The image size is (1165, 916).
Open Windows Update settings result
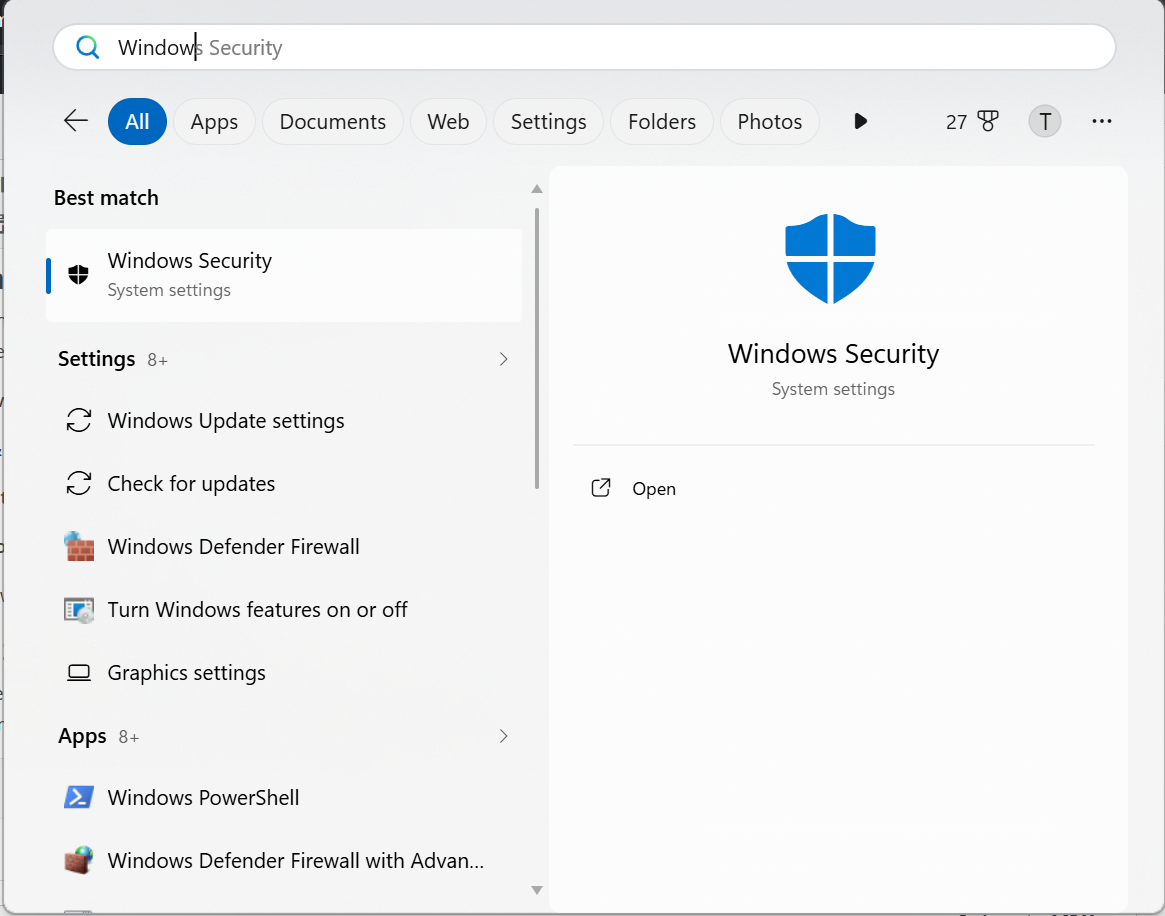coord(284,420)
